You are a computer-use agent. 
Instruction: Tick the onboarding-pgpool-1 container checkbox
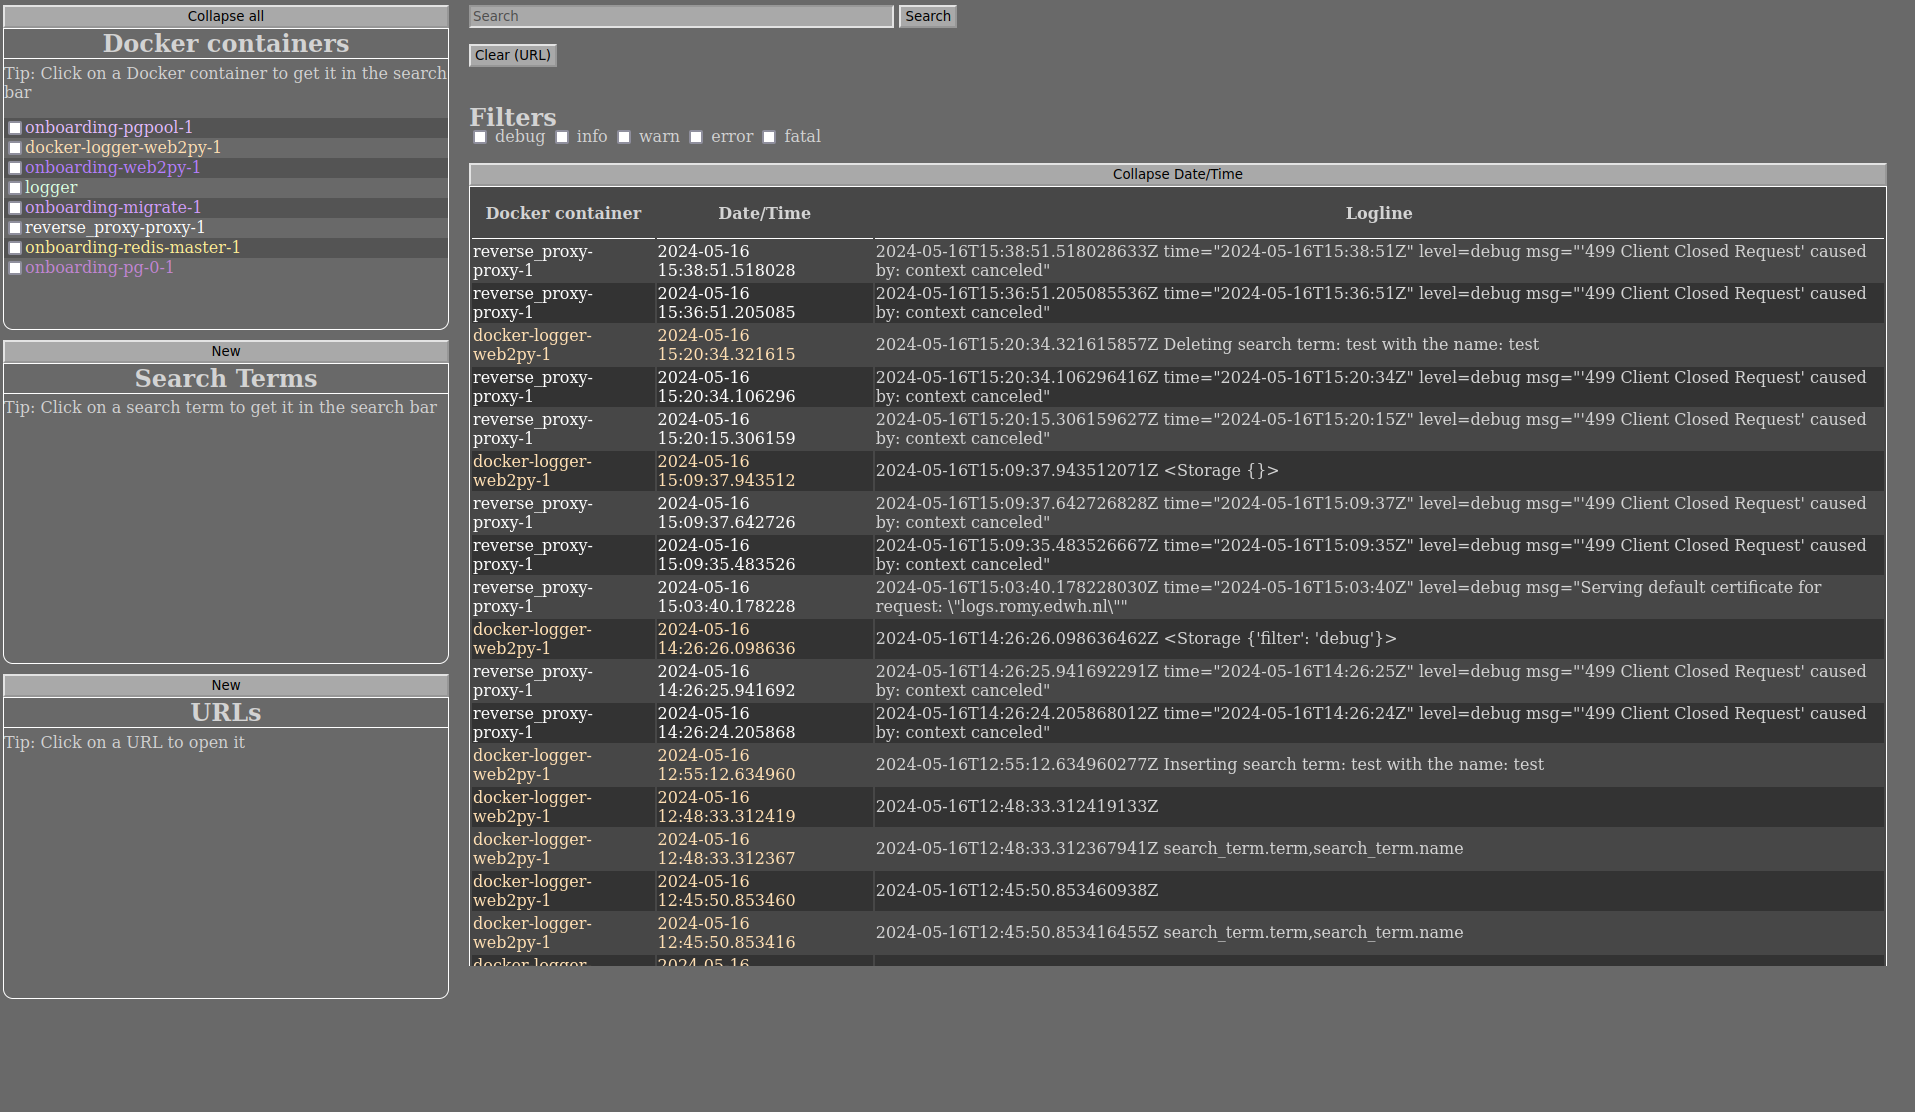pos(15,128)
